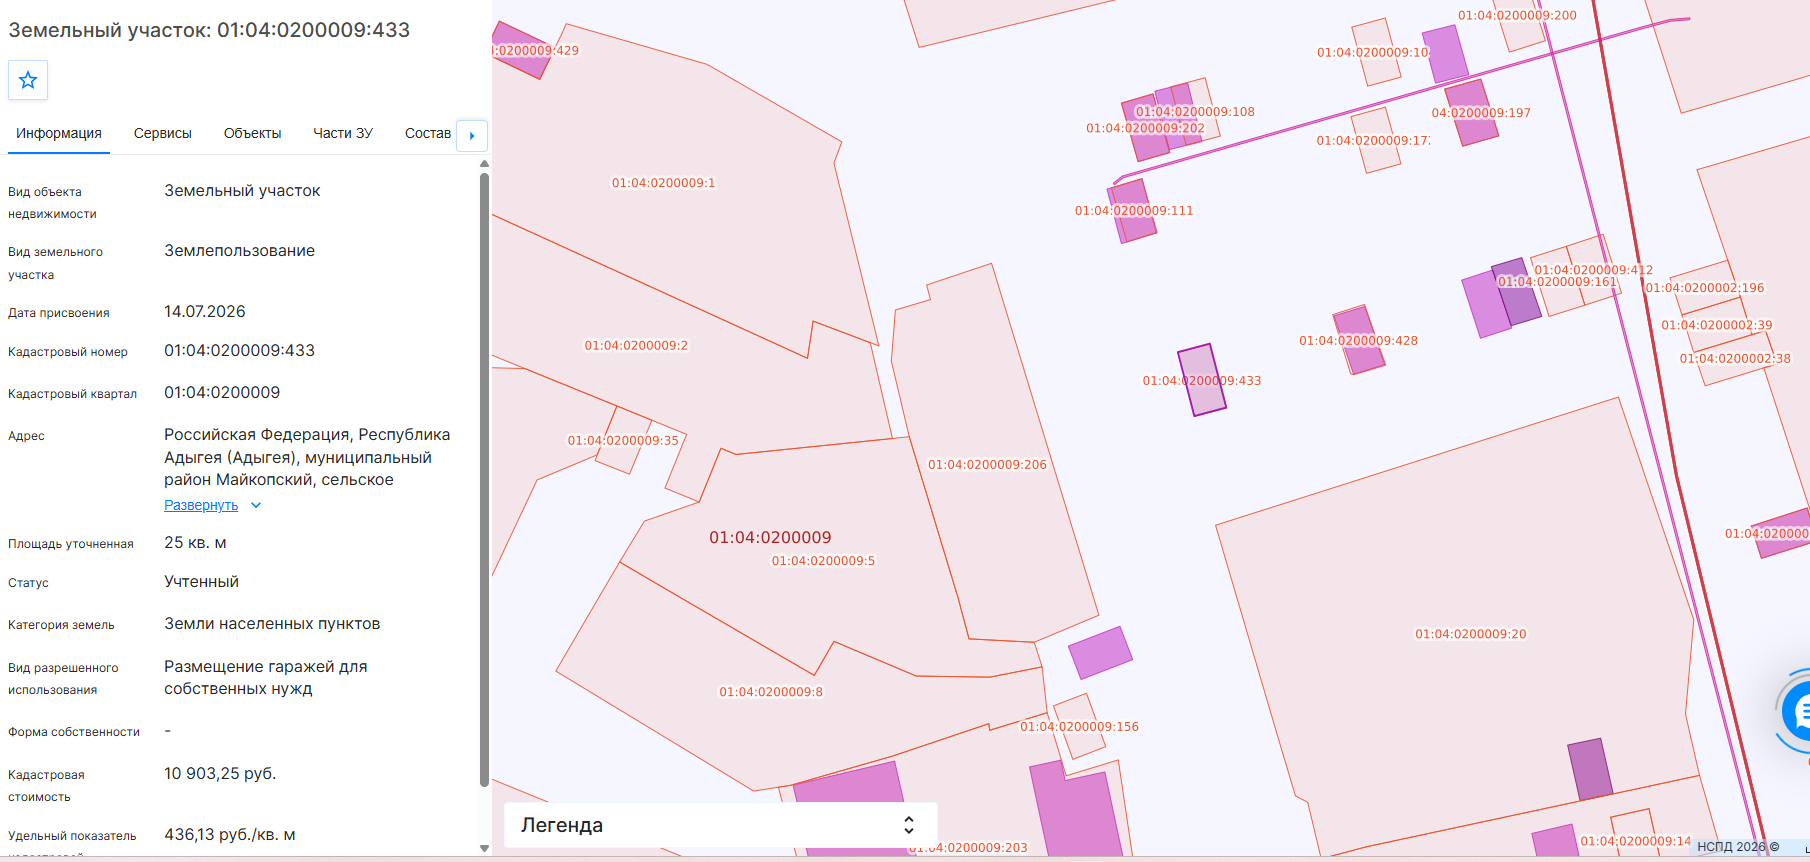This screenshot has height=862, width=1810.
Task: Open the chat support bubble
Action: [1797, 711]
